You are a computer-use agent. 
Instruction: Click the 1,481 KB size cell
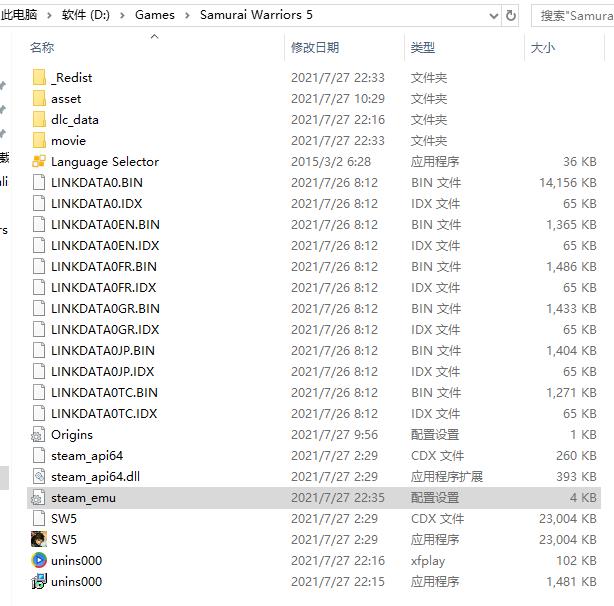coord(572,581)
